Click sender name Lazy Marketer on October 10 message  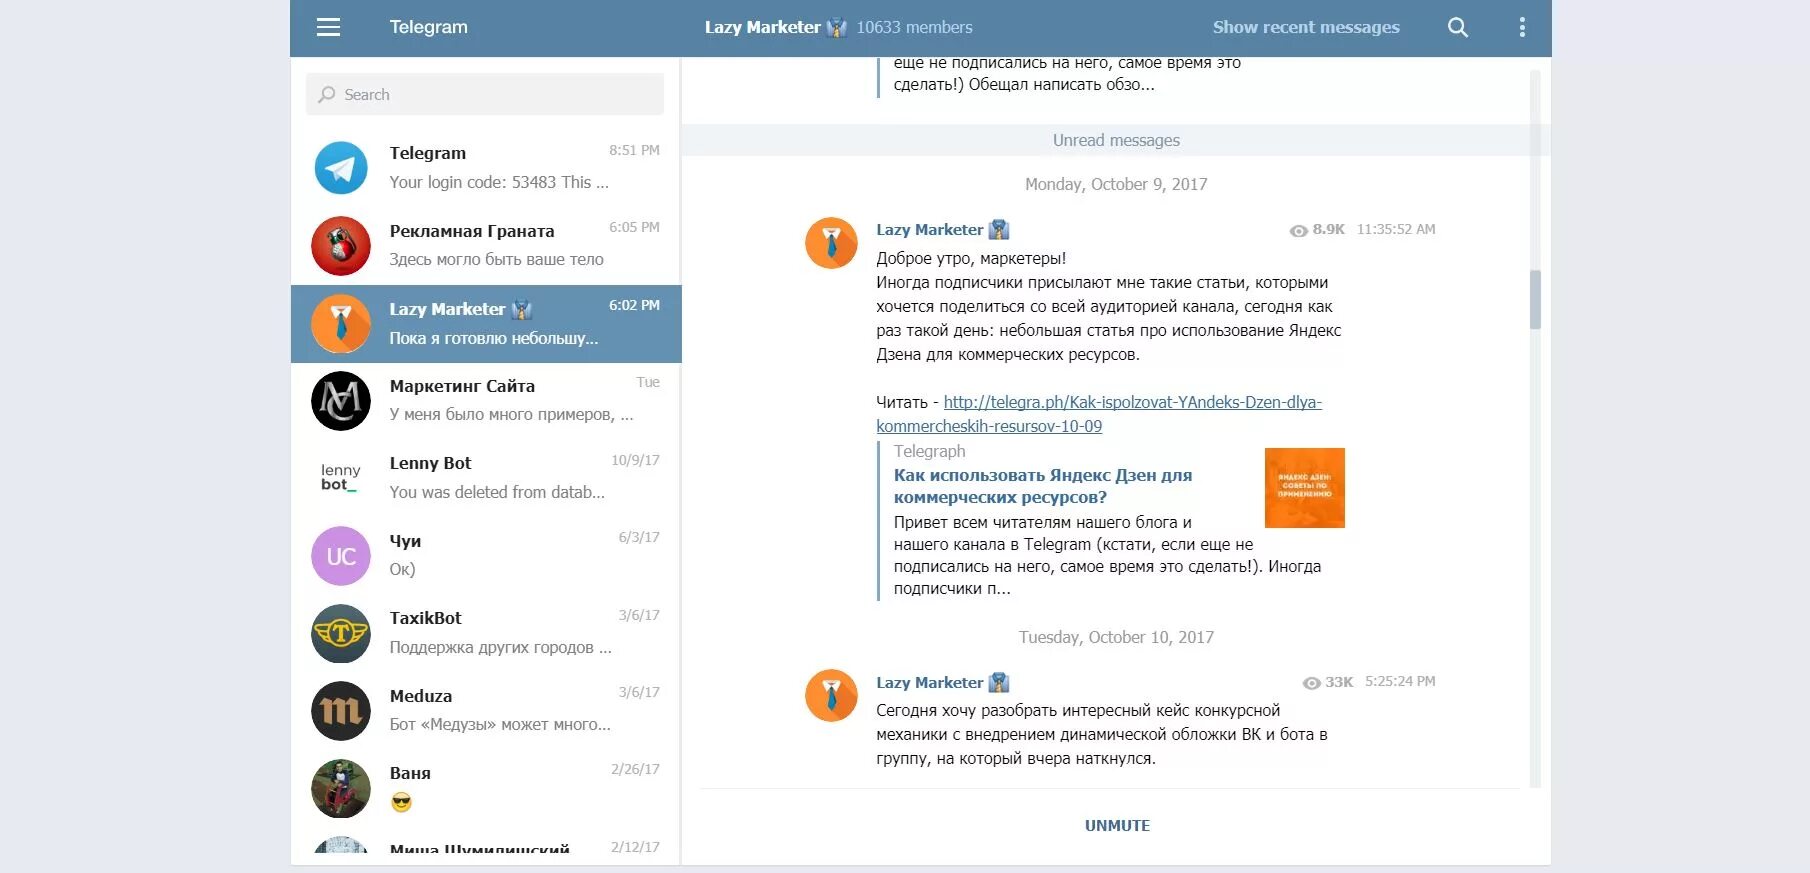pyautogui.click(x=930, y=682)
